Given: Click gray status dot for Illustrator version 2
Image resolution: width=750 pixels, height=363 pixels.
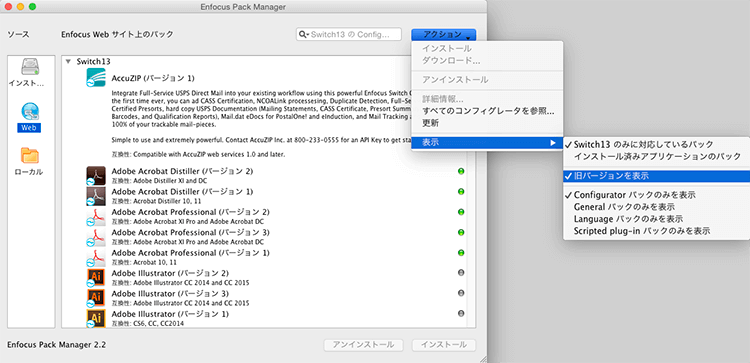Looking at the screenshot, I should tap(461, 273).
